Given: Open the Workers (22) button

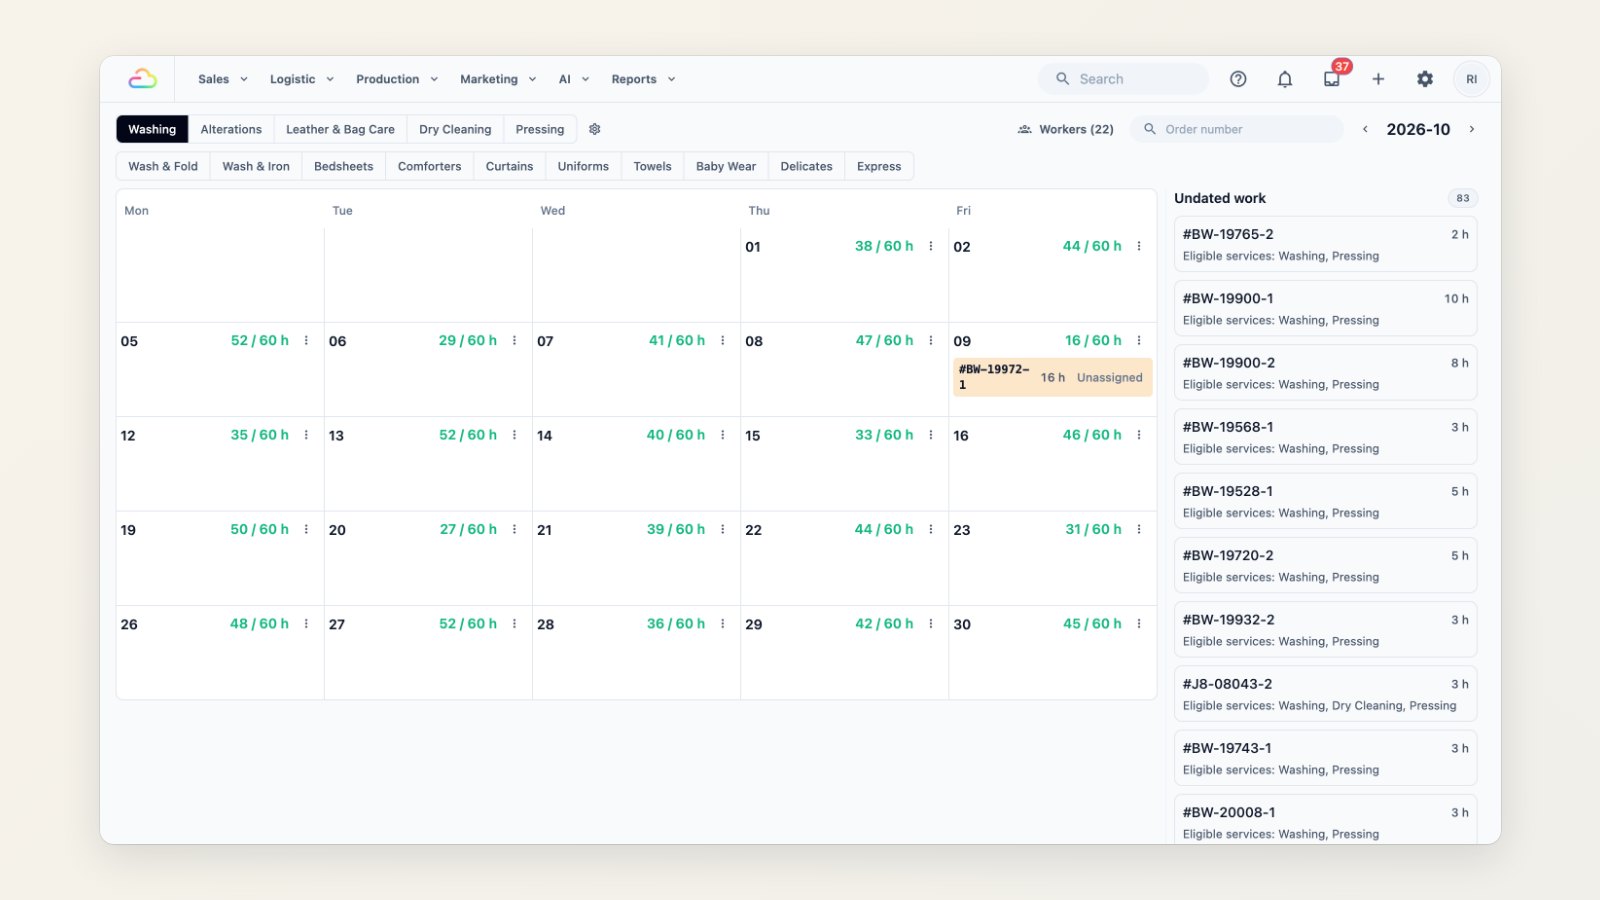Looking at the screenshot, I should 1066,129.
